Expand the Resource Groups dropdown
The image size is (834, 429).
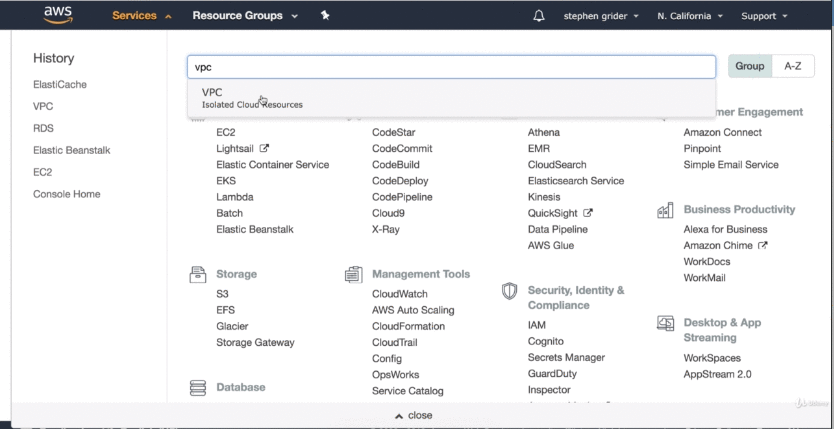(x=245, y=16)
